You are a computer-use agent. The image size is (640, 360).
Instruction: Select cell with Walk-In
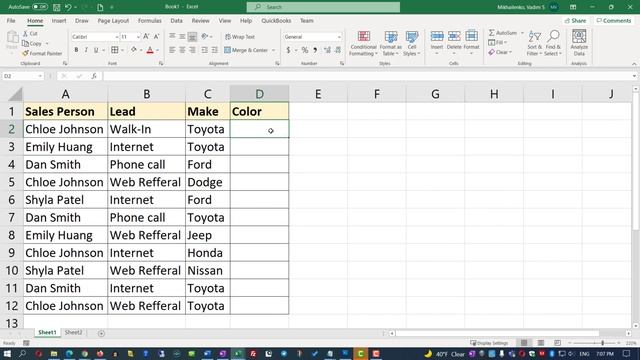(x=147, y=129)
